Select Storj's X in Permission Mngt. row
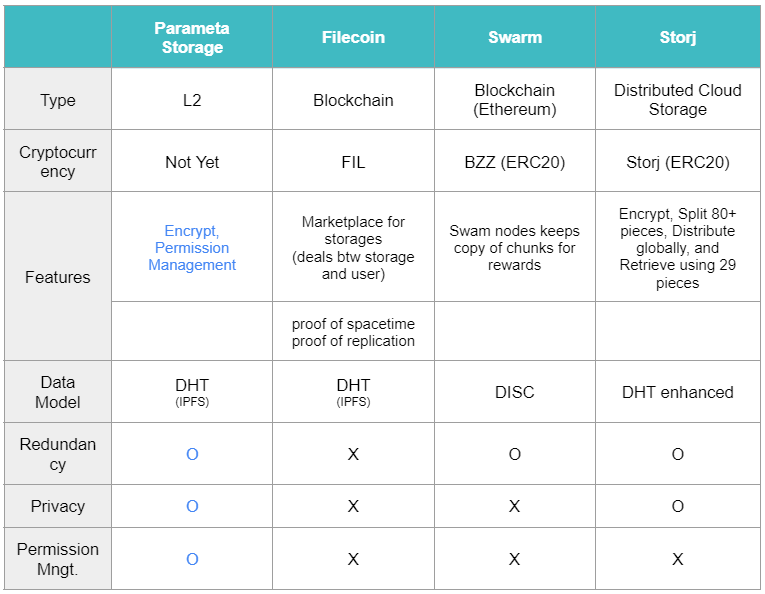 pyautogui.click(x=678, y=559)
